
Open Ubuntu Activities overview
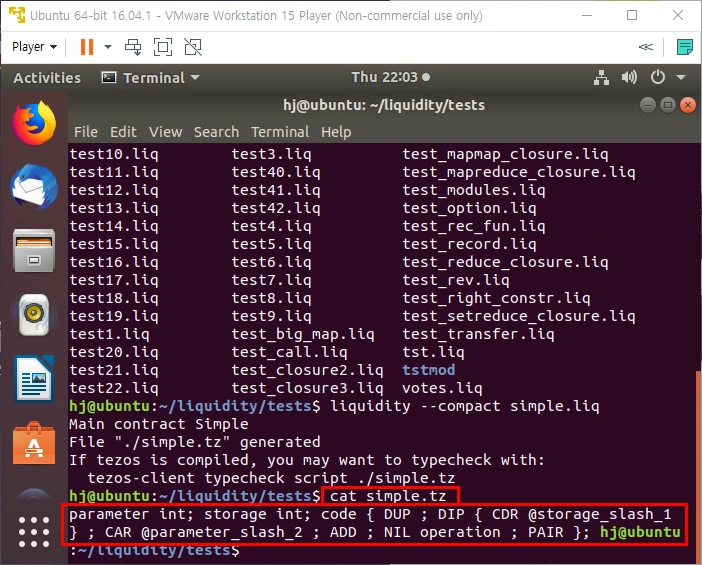click(47, 78)
